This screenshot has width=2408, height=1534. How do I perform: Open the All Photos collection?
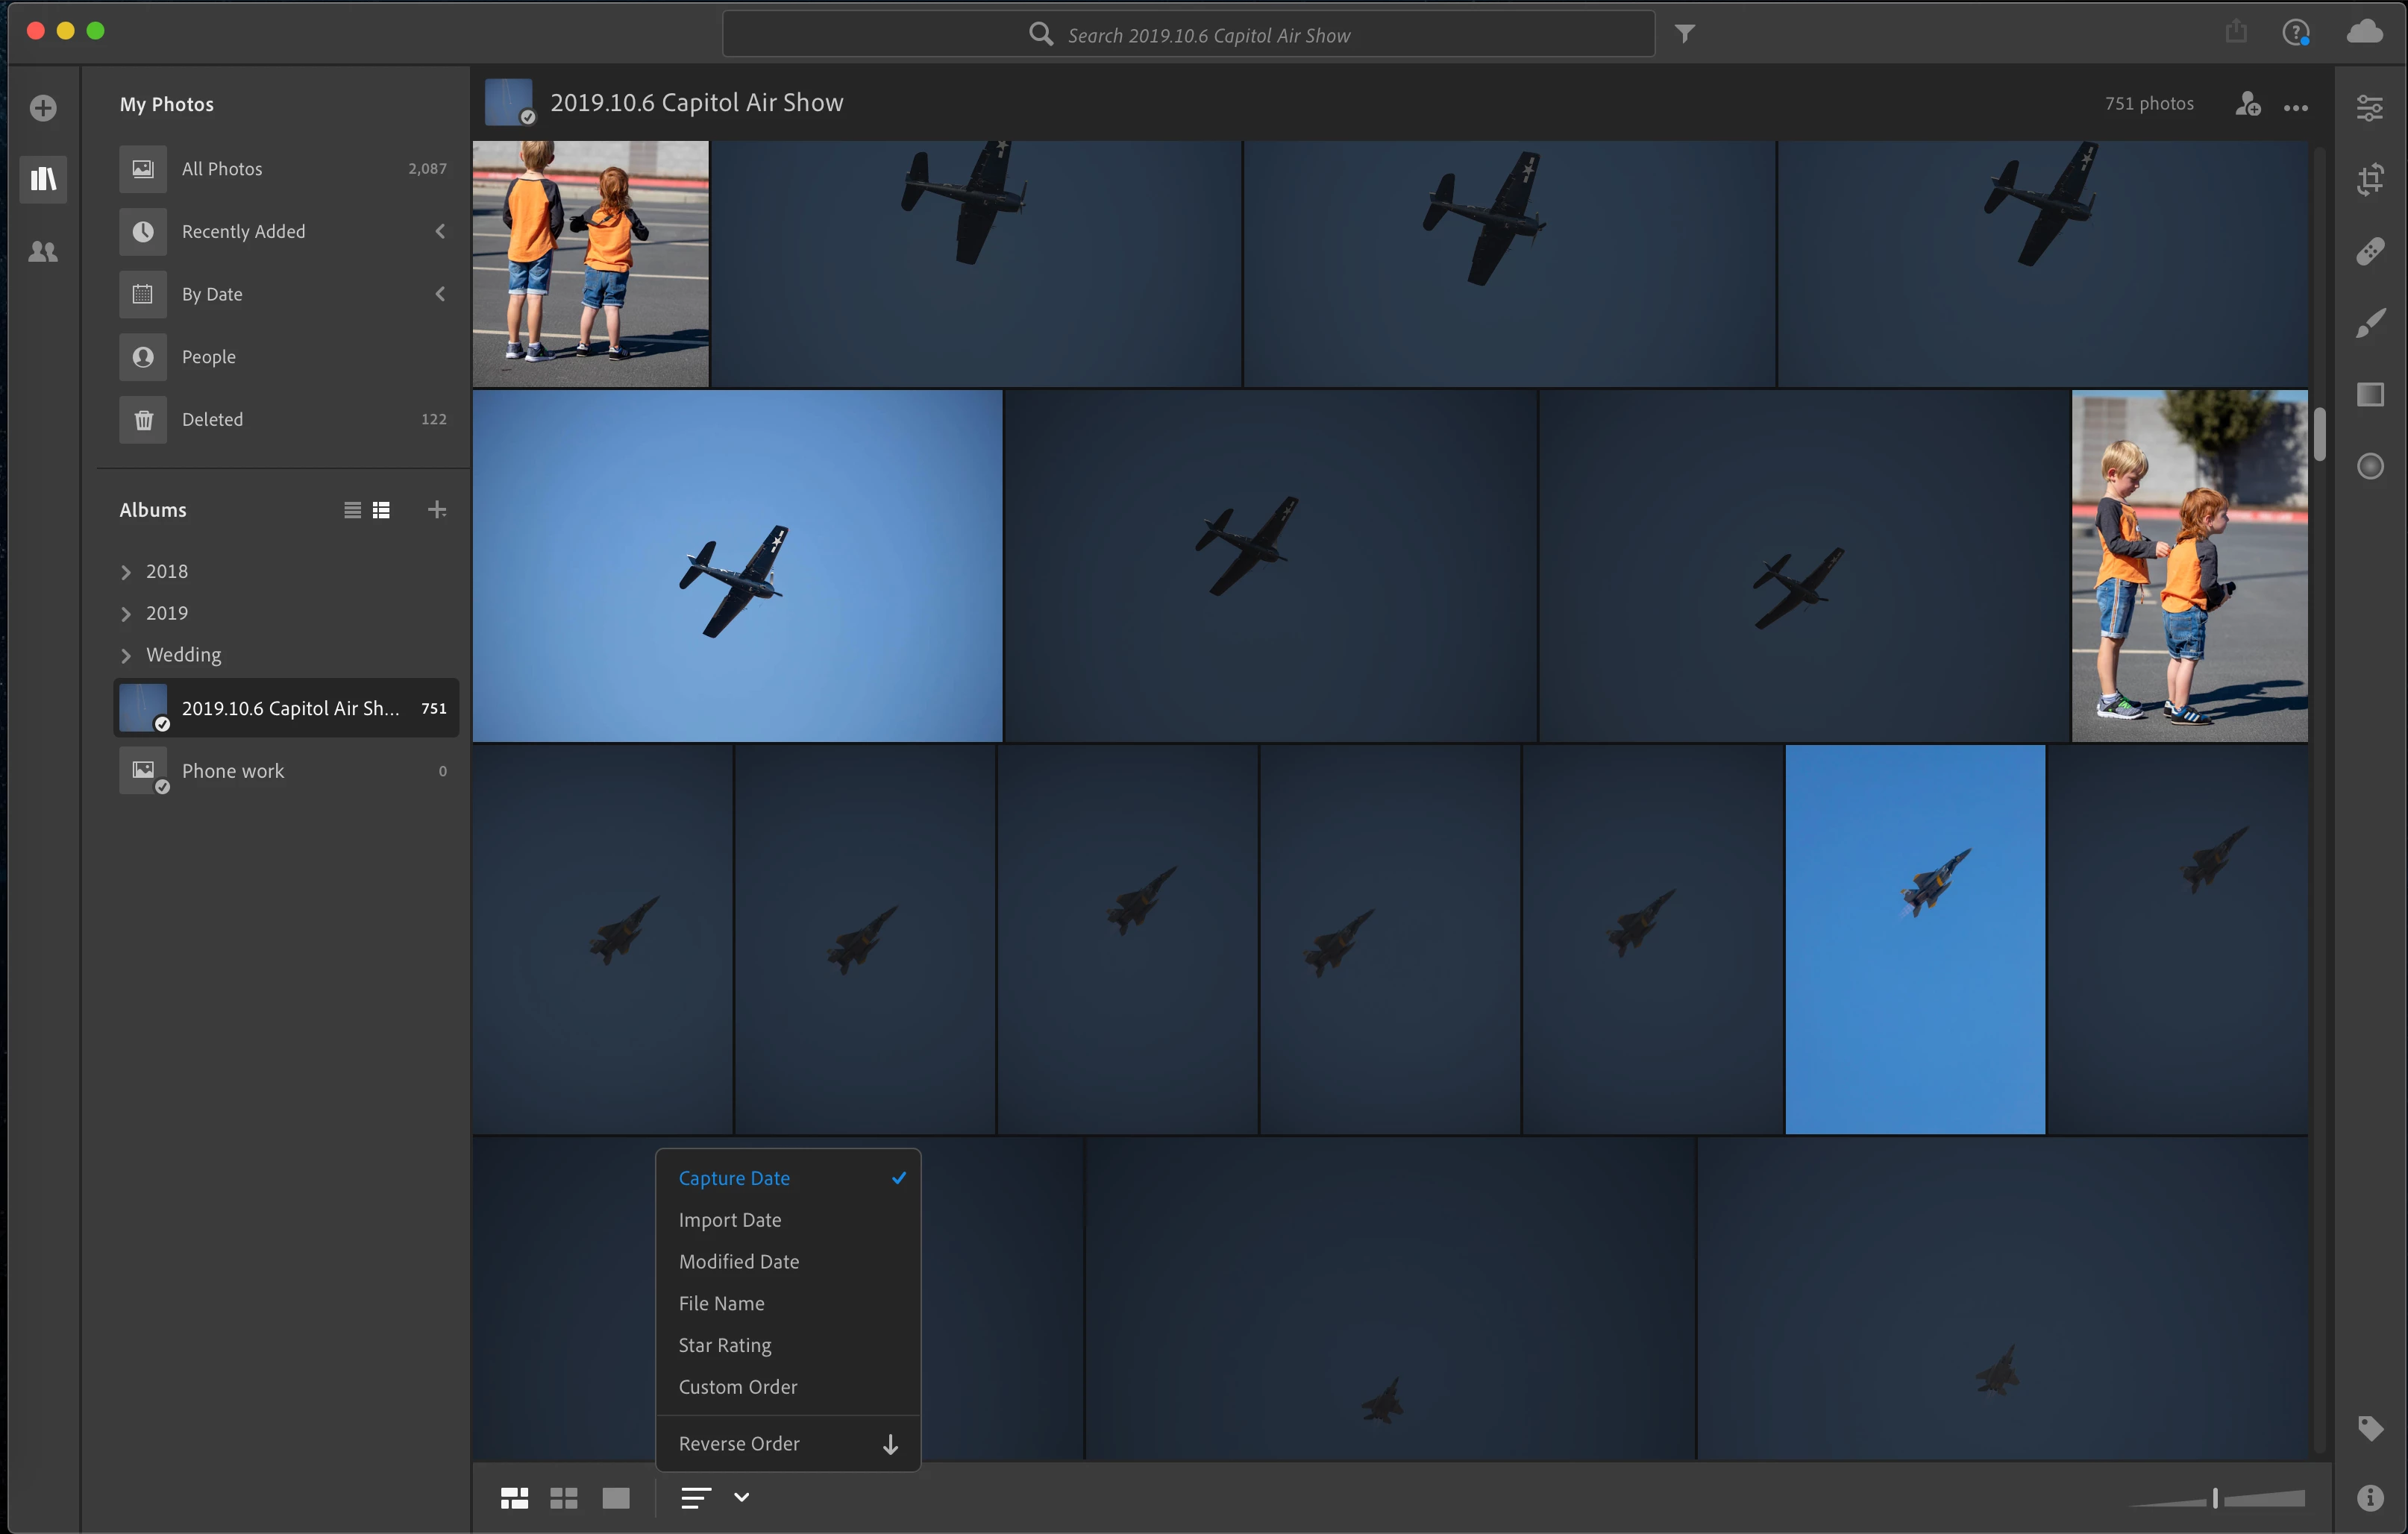pos(222,169)
